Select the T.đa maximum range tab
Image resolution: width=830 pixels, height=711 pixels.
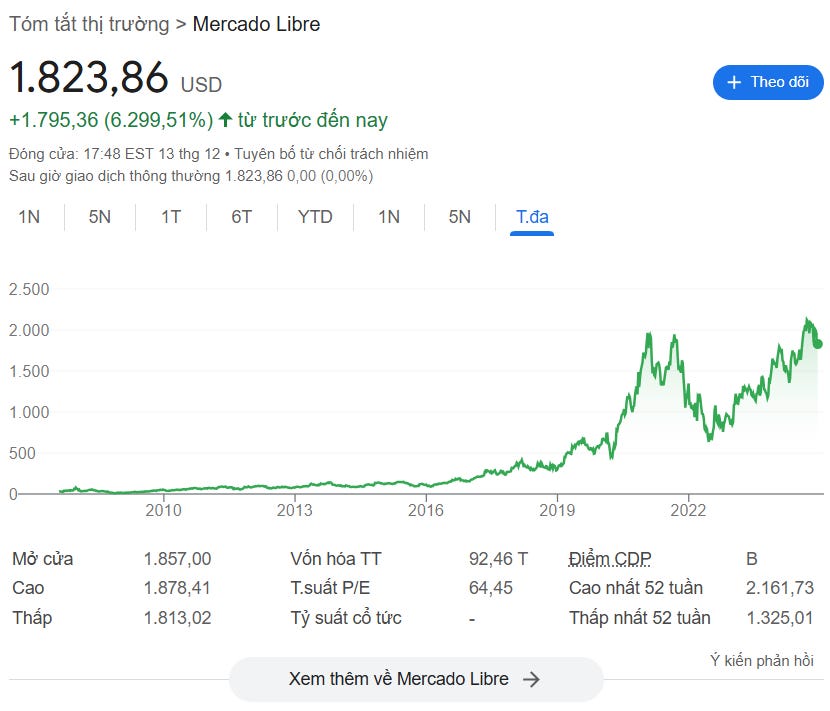pyautogui.click(x=532, y=217)
